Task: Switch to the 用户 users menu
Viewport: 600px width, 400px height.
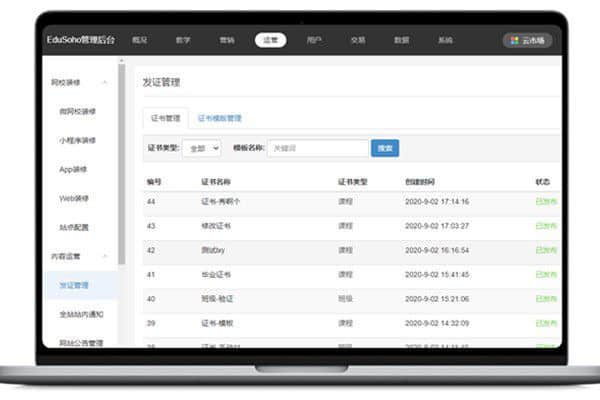Action: (x=314, y=40)
